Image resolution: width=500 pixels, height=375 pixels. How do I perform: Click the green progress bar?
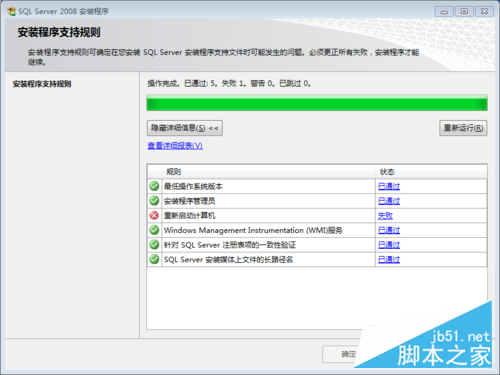point(317,103)
